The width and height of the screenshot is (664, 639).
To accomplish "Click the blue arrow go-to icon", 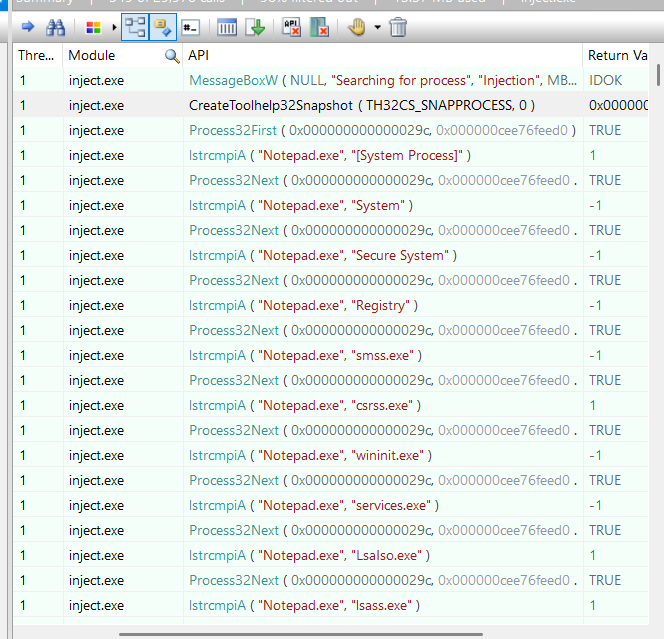I will click(26, 27).
